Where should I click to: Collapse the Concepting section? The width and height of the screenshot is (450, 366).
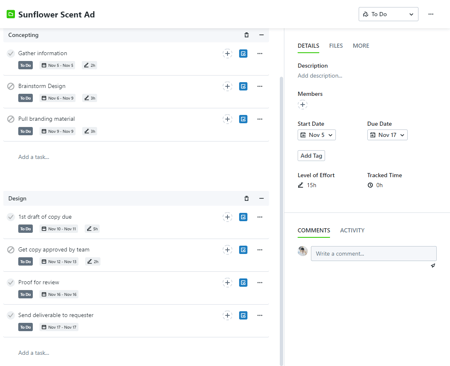coord(261,35)
